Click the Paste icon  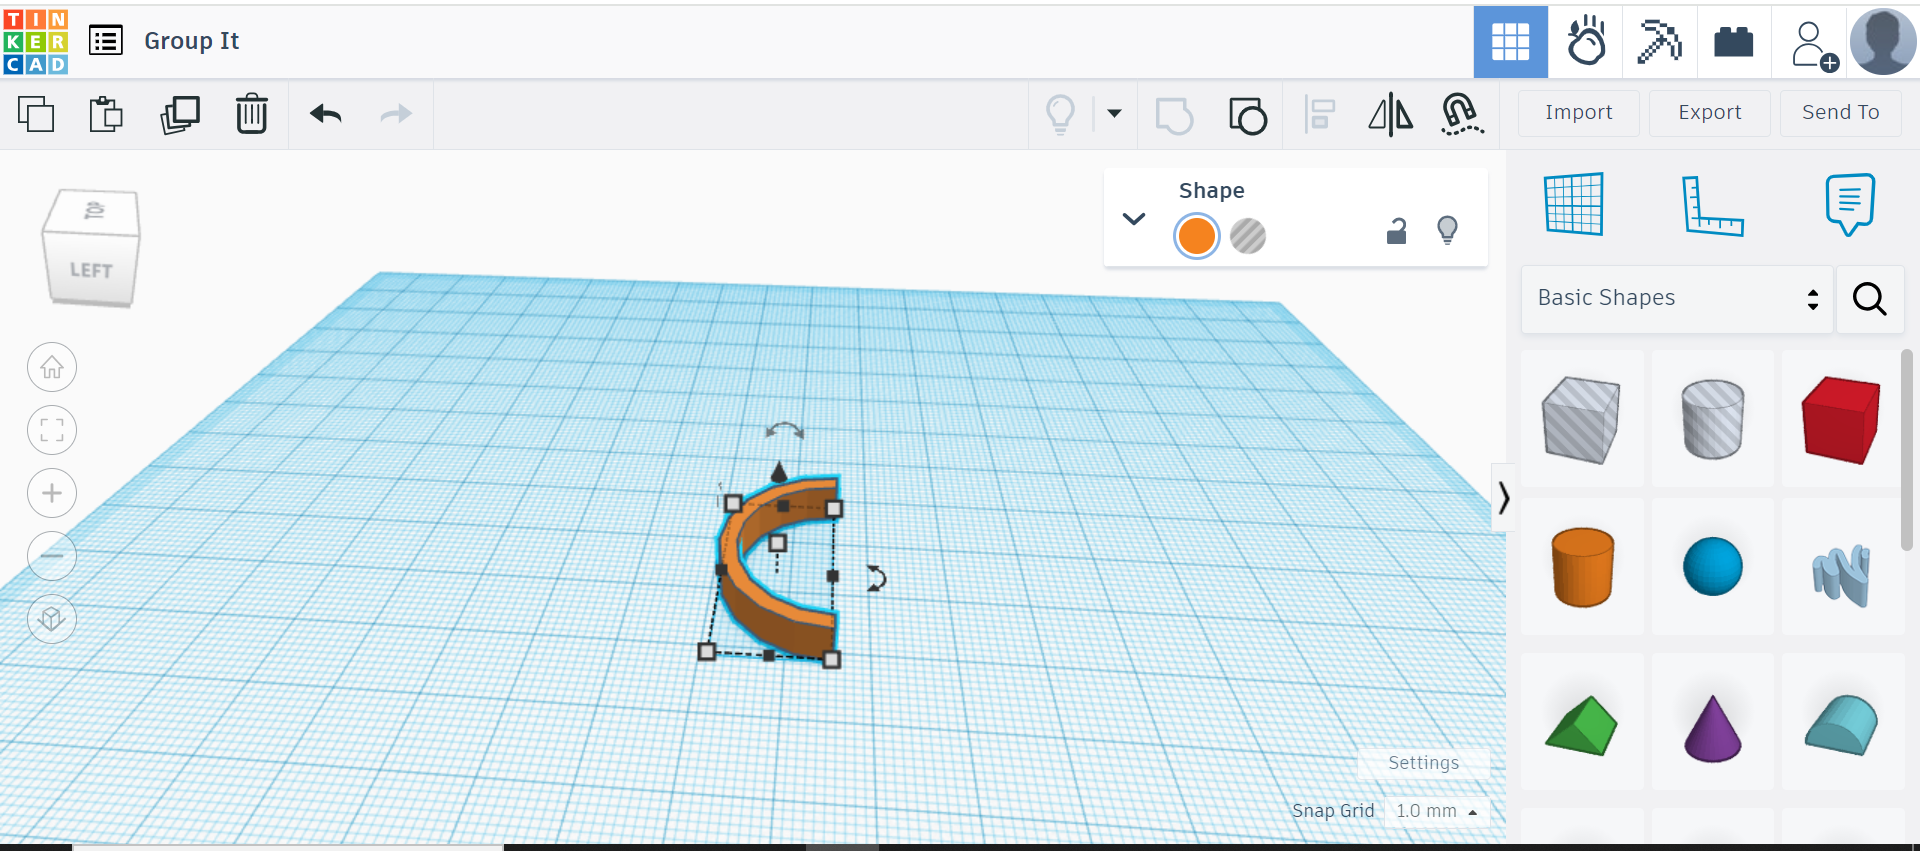click(x=106, y=114)
